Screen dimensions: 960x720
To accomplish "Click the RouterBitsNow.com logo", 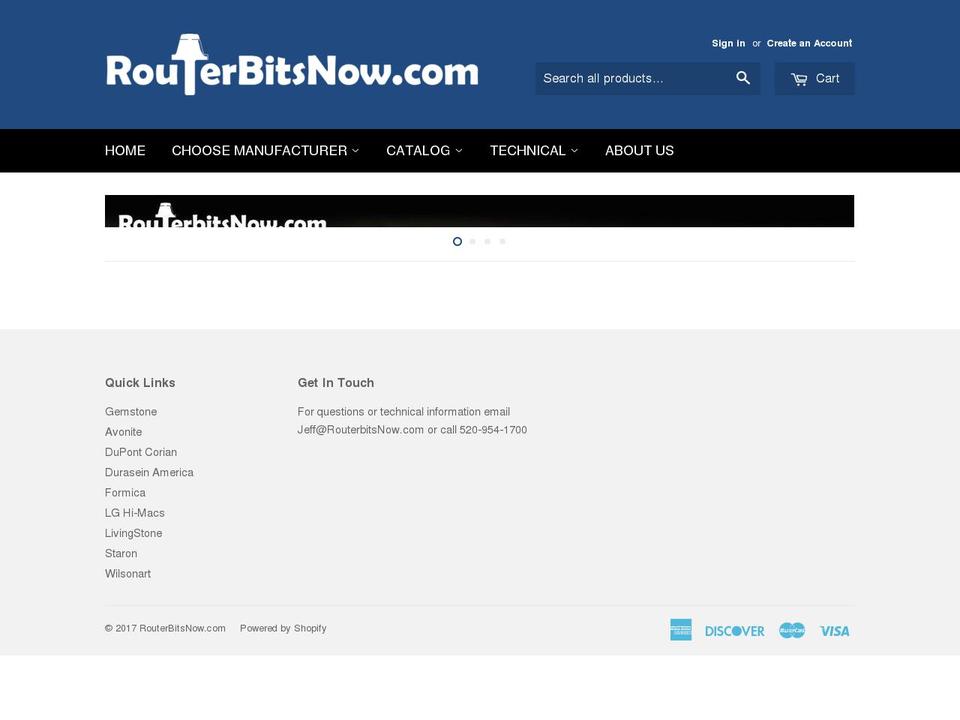I will [292, 66].
